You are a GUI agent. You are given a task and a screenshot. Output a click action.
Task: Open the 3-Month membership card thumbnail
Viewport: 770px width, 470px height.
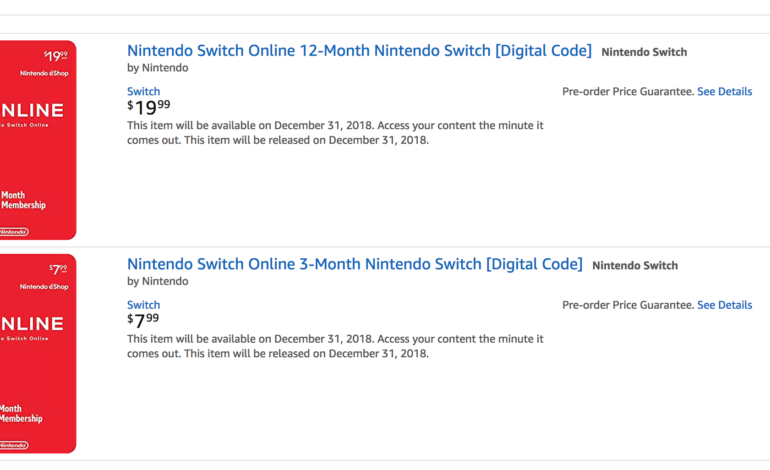(x=37, y=353)
